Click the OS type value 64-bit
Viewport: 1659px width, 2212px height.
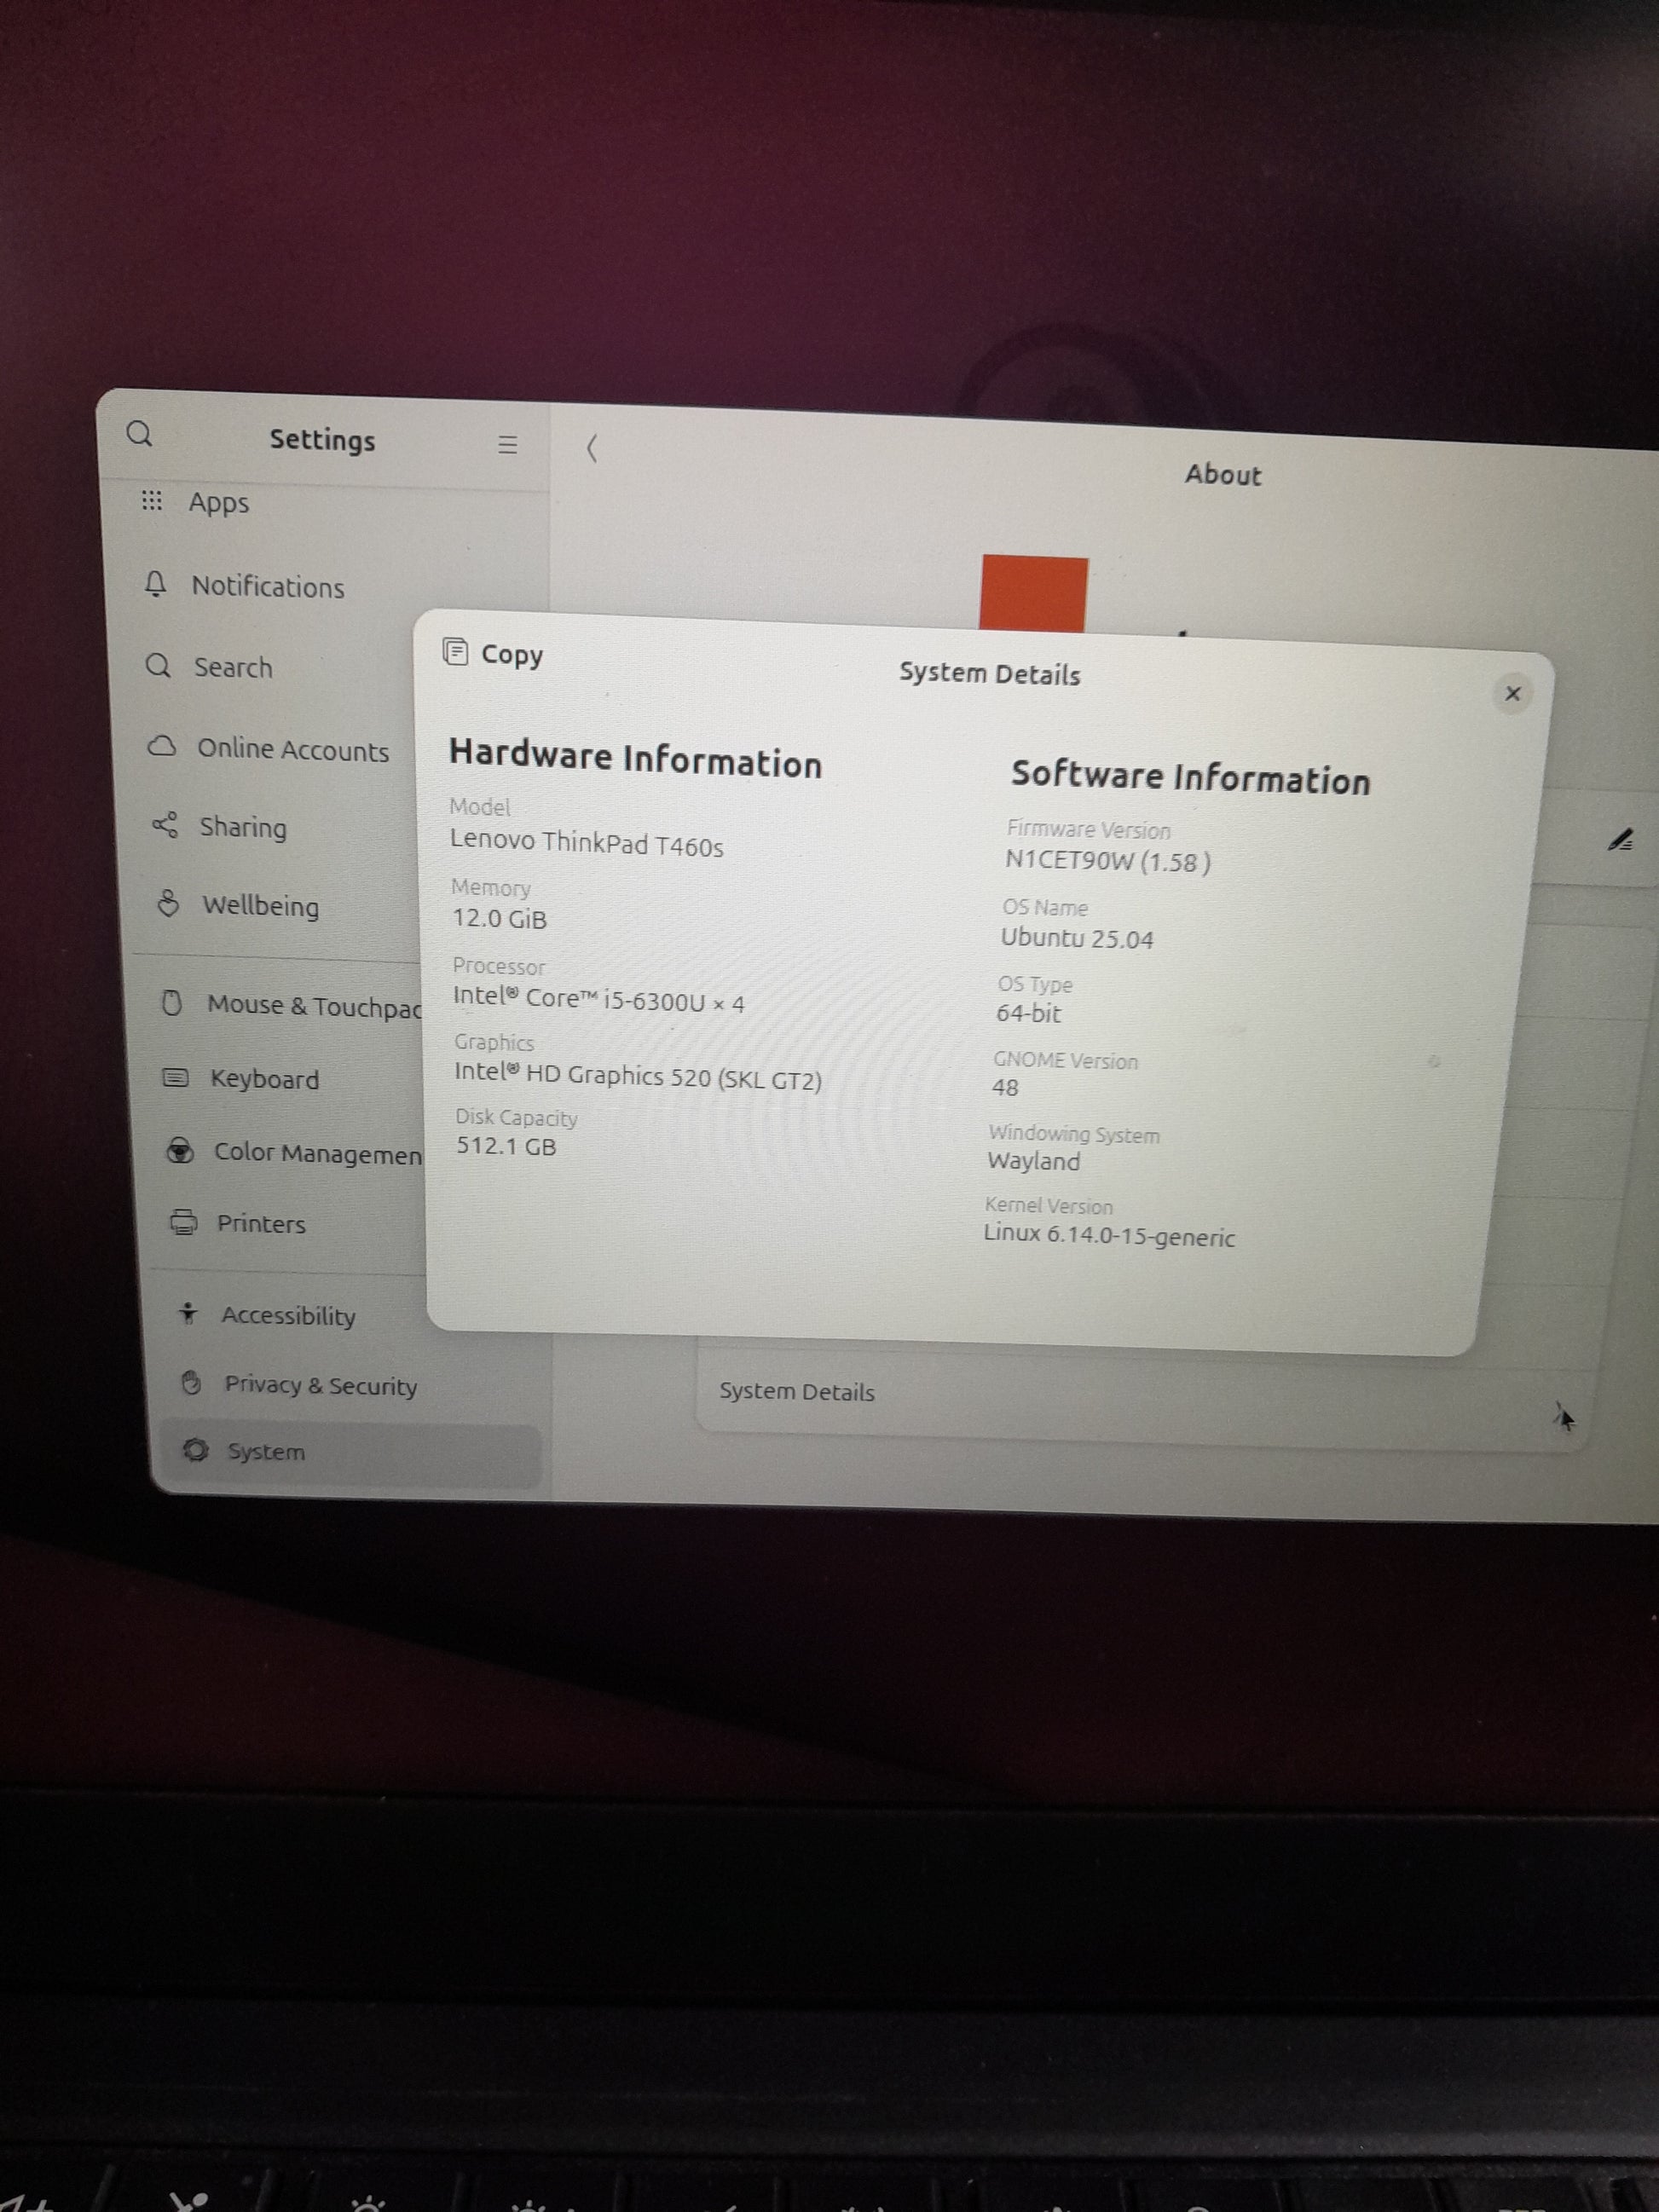[1028, 1013]
